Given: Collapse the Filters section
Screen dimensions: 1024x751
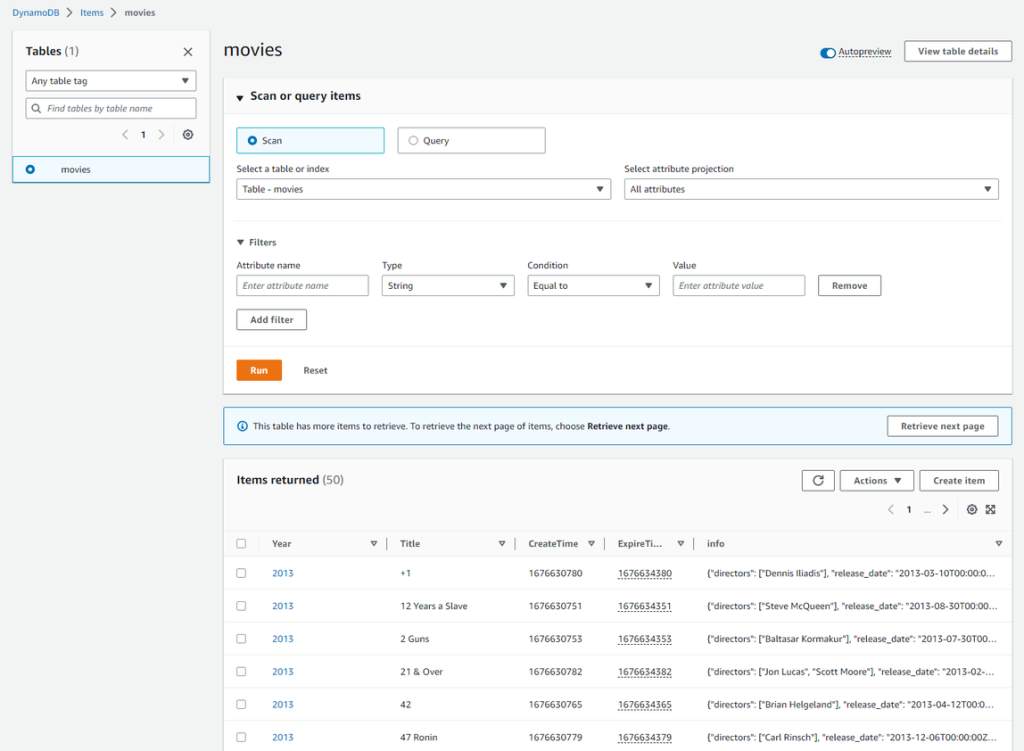Looking at the screenshot, I should [x=240, y=242].
